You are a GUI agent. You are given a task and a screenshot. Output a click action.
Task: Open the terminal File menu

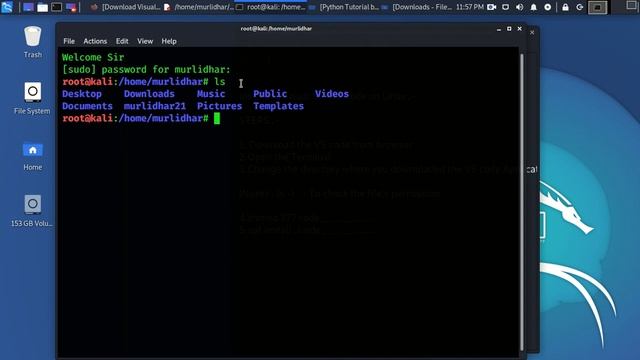pyautogui.click(x=69, y=41)
